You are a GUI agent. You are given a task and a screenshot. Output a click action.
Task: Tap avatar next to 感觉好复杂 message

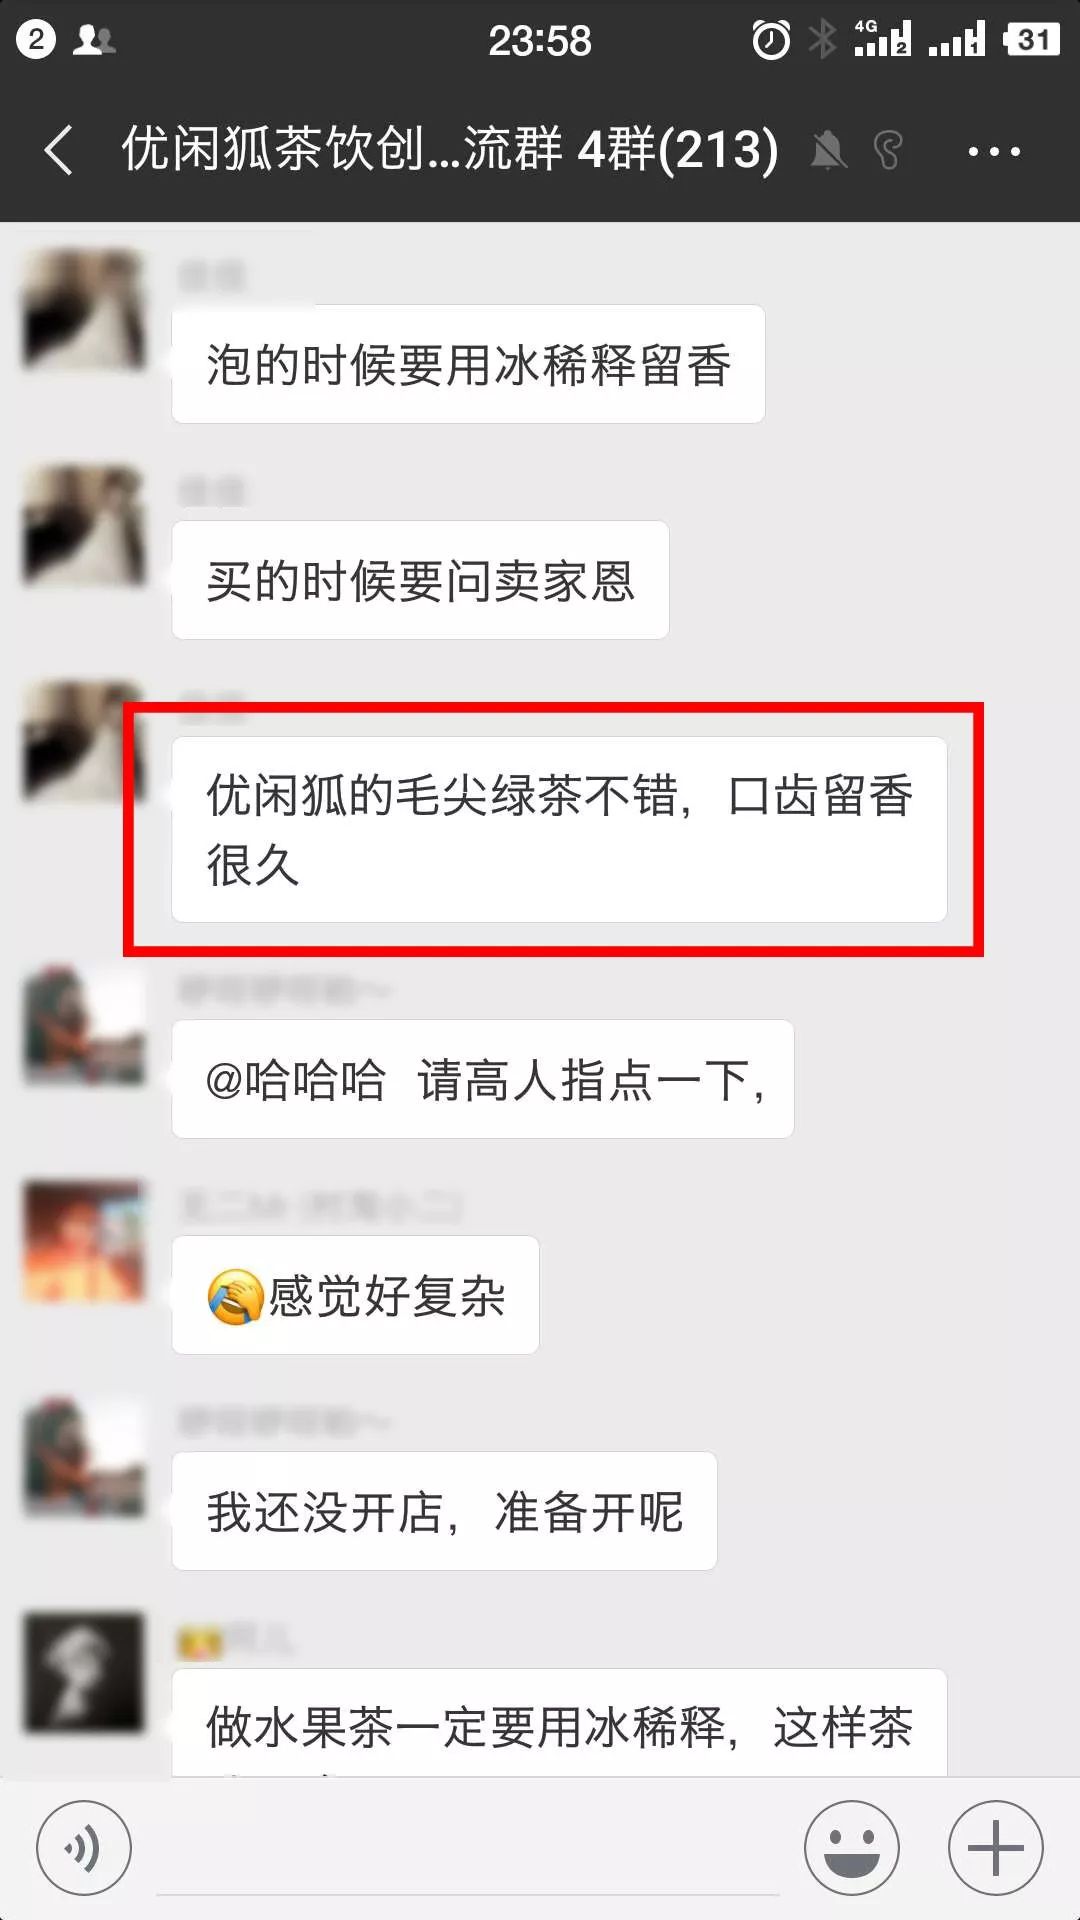[x=84, y=1242]
